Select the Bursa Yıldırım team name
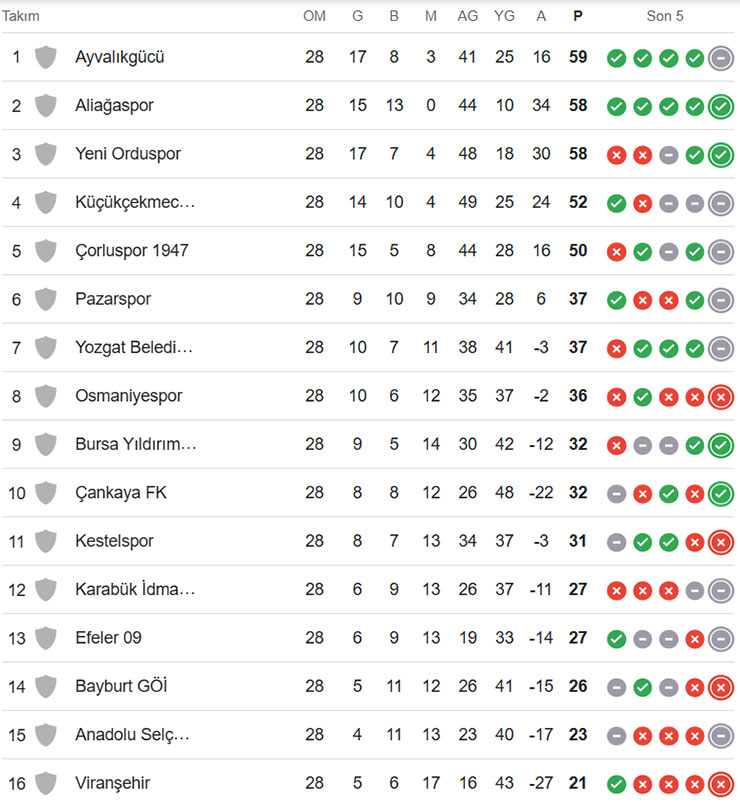This screenshot has width=740, height=802. pyautogui.click(x=136, y=445)
